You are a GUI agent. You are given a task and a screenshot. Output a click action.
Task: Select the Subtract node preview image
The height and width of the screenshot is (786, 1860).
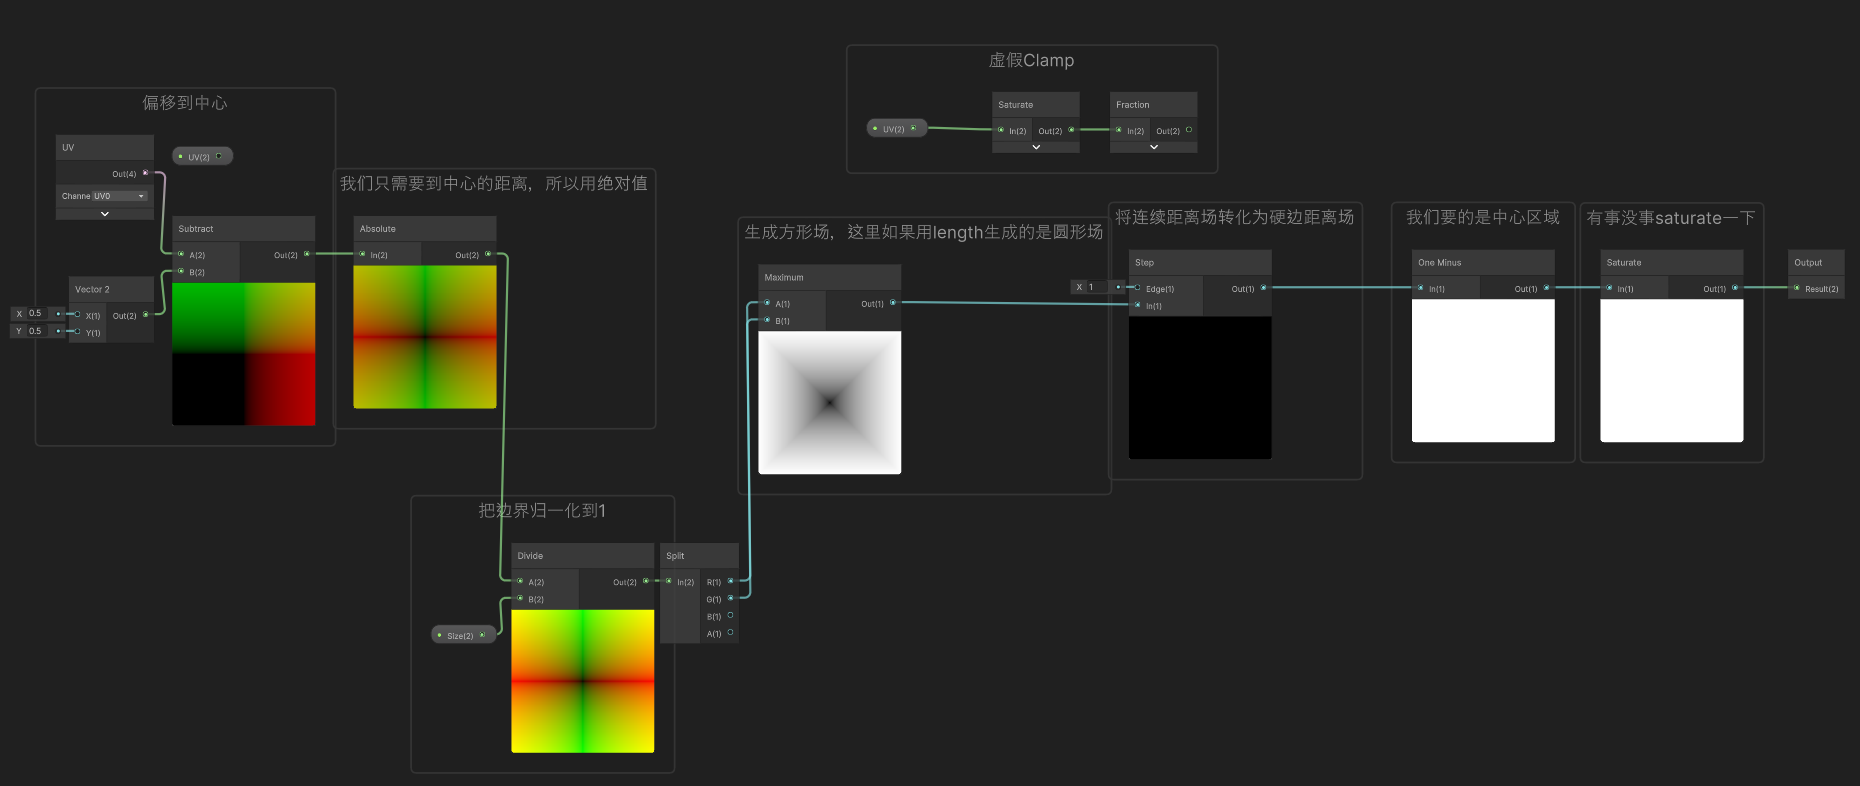point(244,354)
